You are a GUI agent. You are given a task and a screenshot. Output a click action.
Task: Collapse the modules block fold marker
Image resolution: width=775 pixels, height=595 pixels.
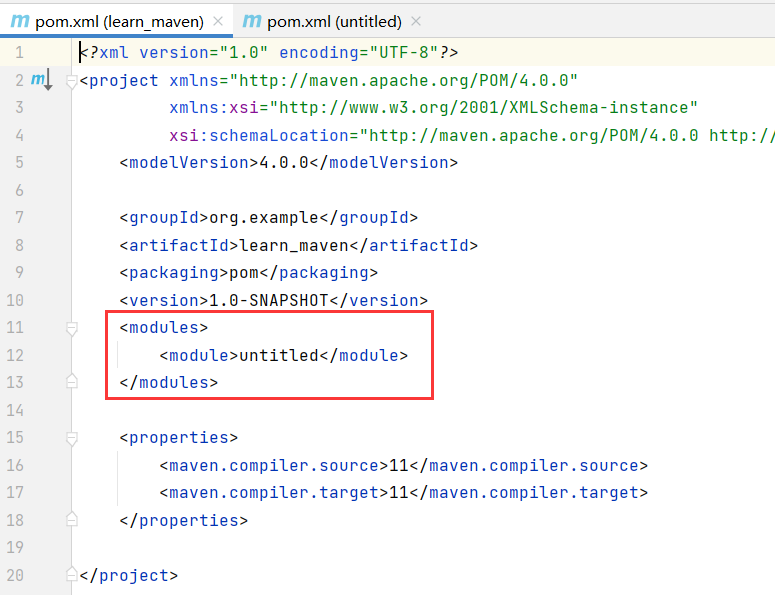[x=72, y=329]
